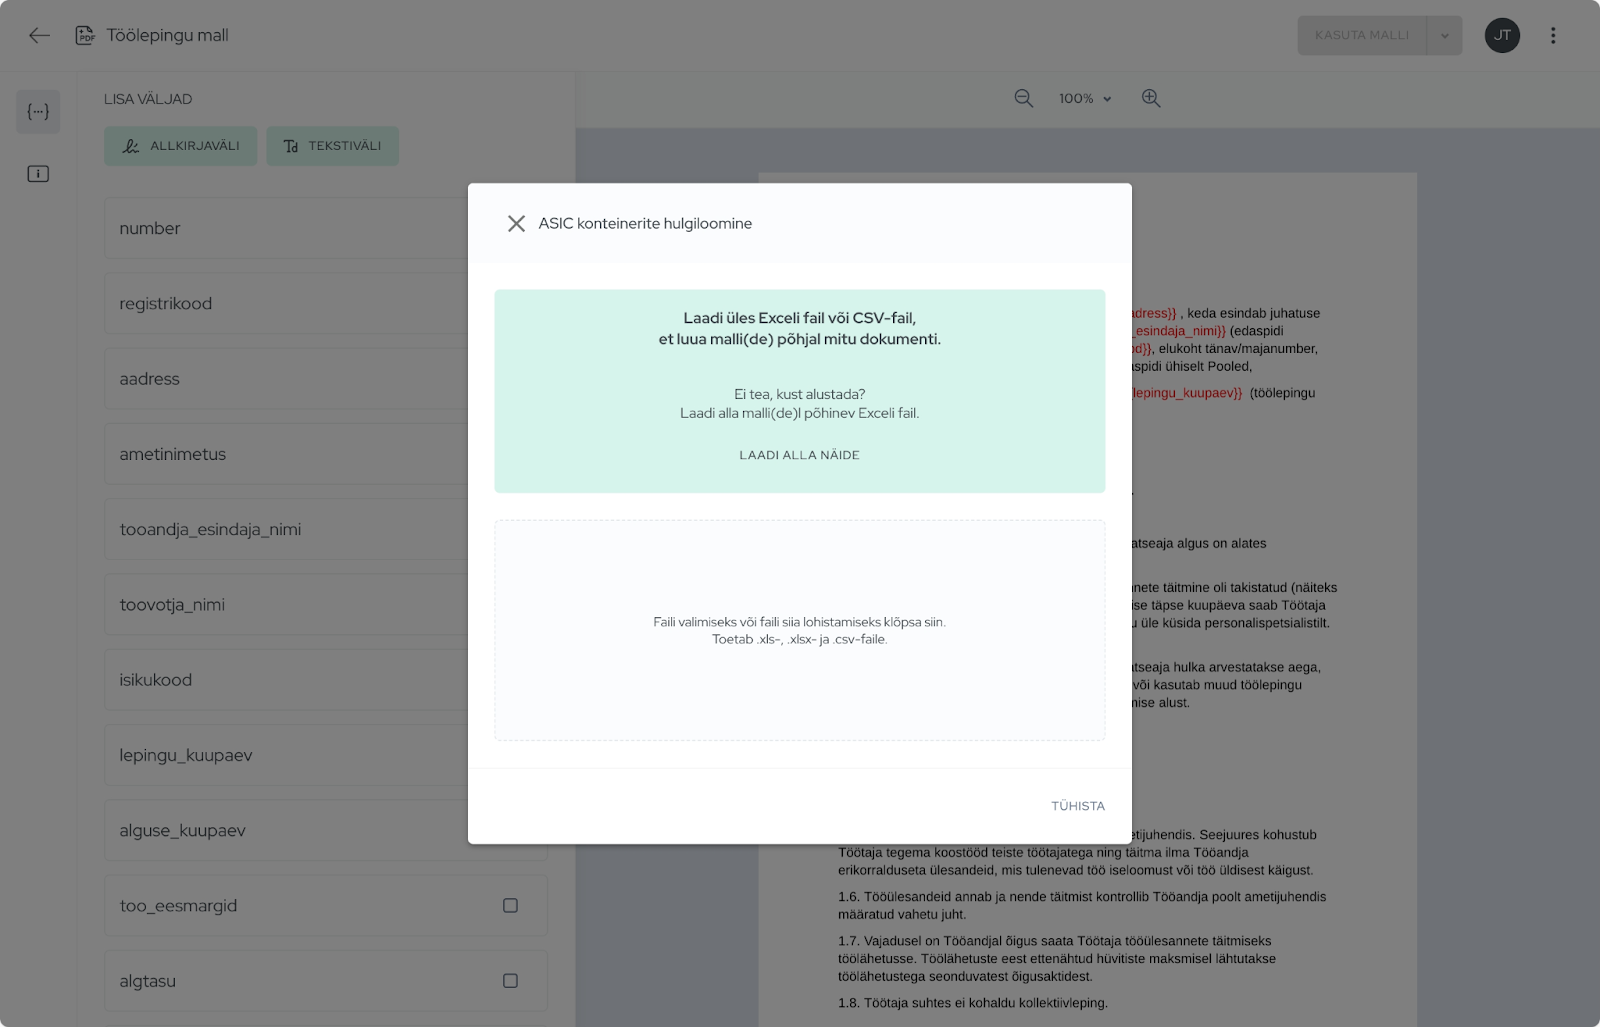Open the three-dot more options menu
Viewport: 1600px width, 1027px height.
click(x=1552, y=36)
